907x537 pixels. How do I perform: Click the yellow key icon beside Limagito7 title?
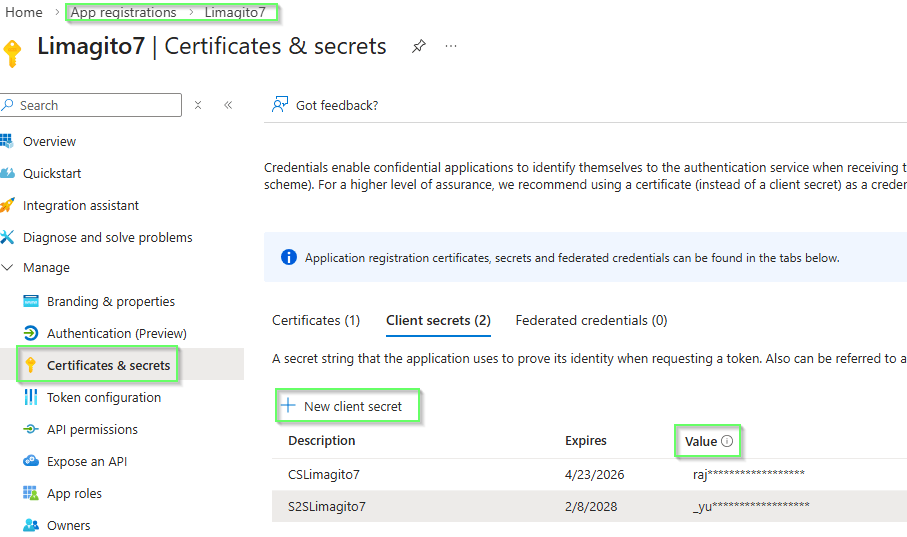[12, 54]
